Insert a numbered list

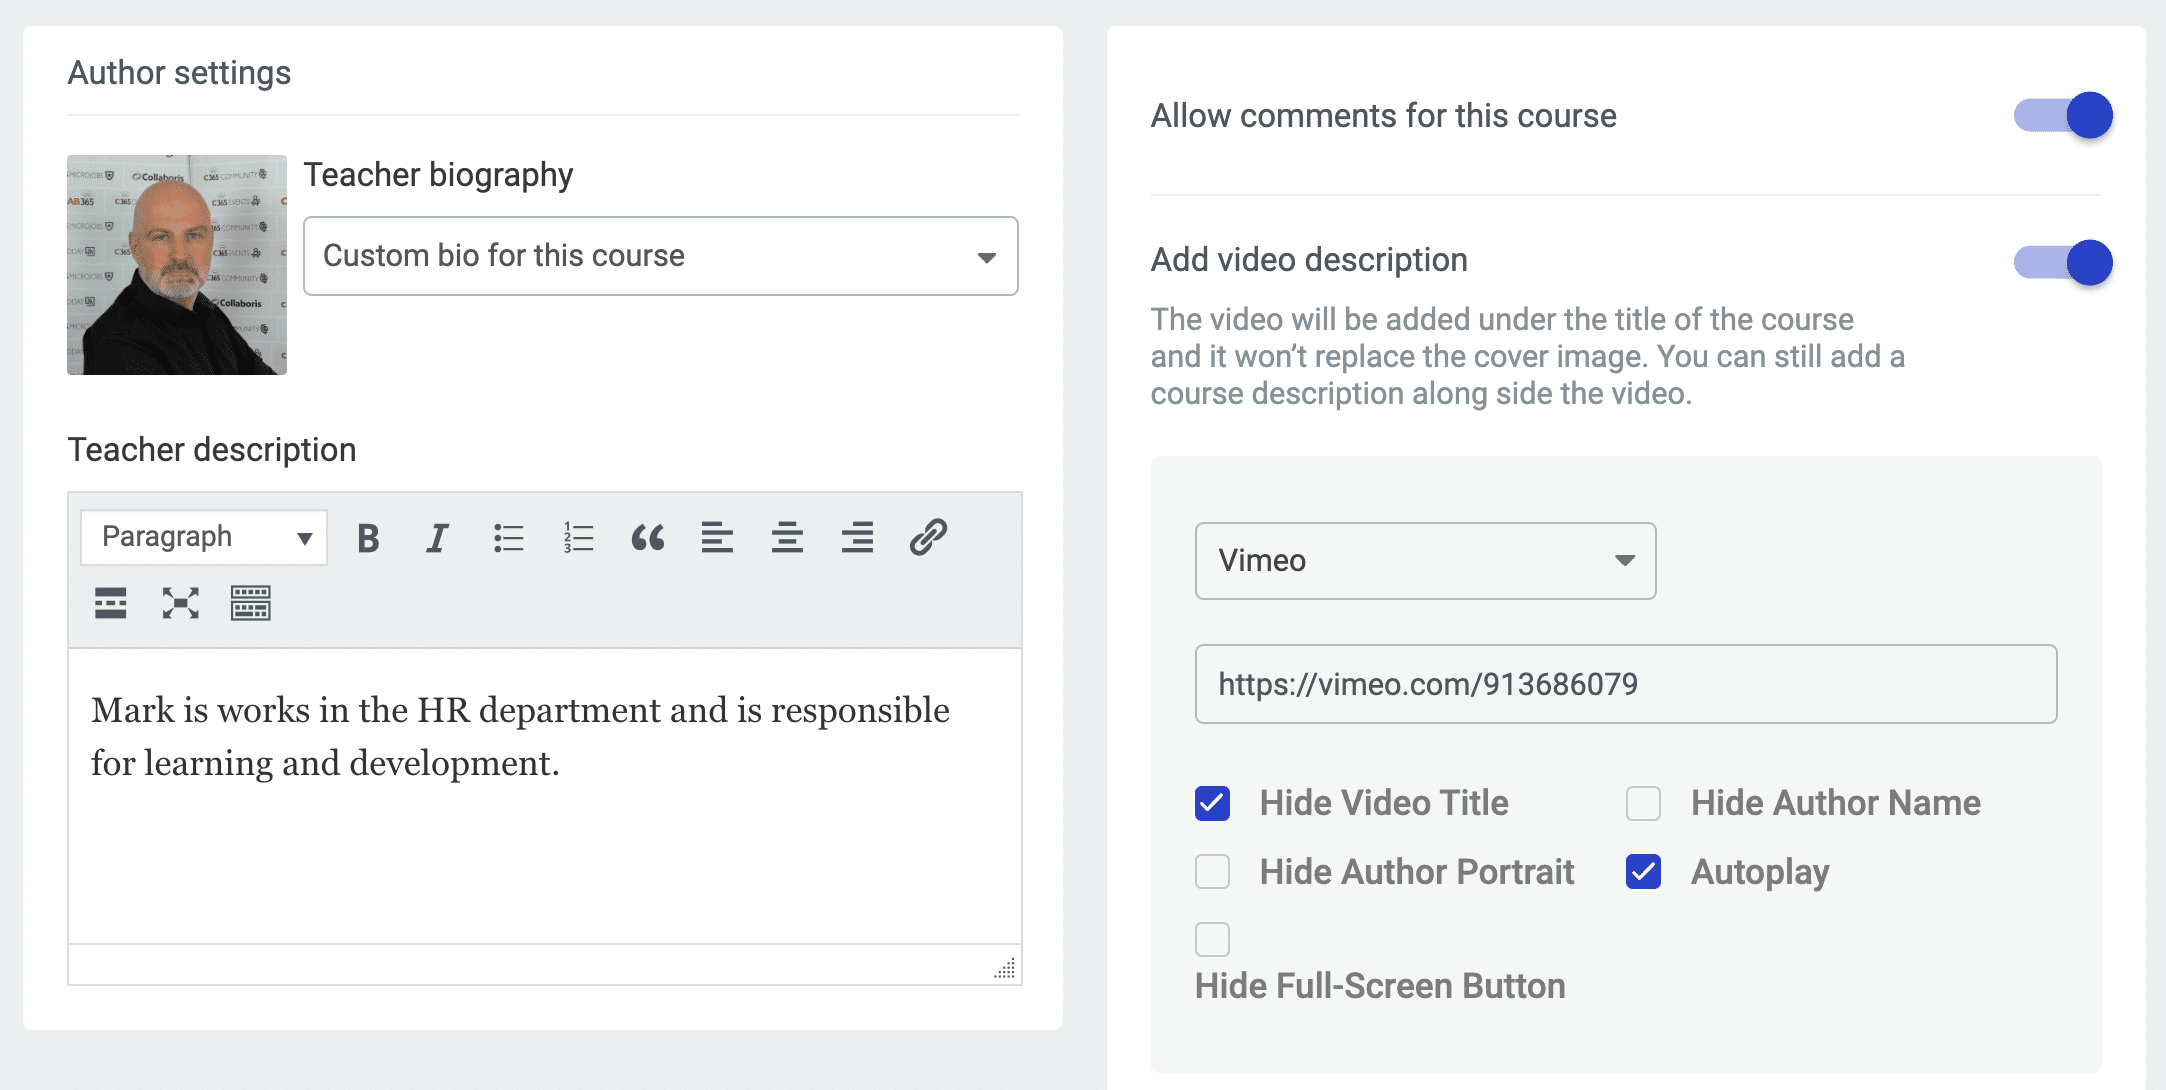(x=578, y=537)
